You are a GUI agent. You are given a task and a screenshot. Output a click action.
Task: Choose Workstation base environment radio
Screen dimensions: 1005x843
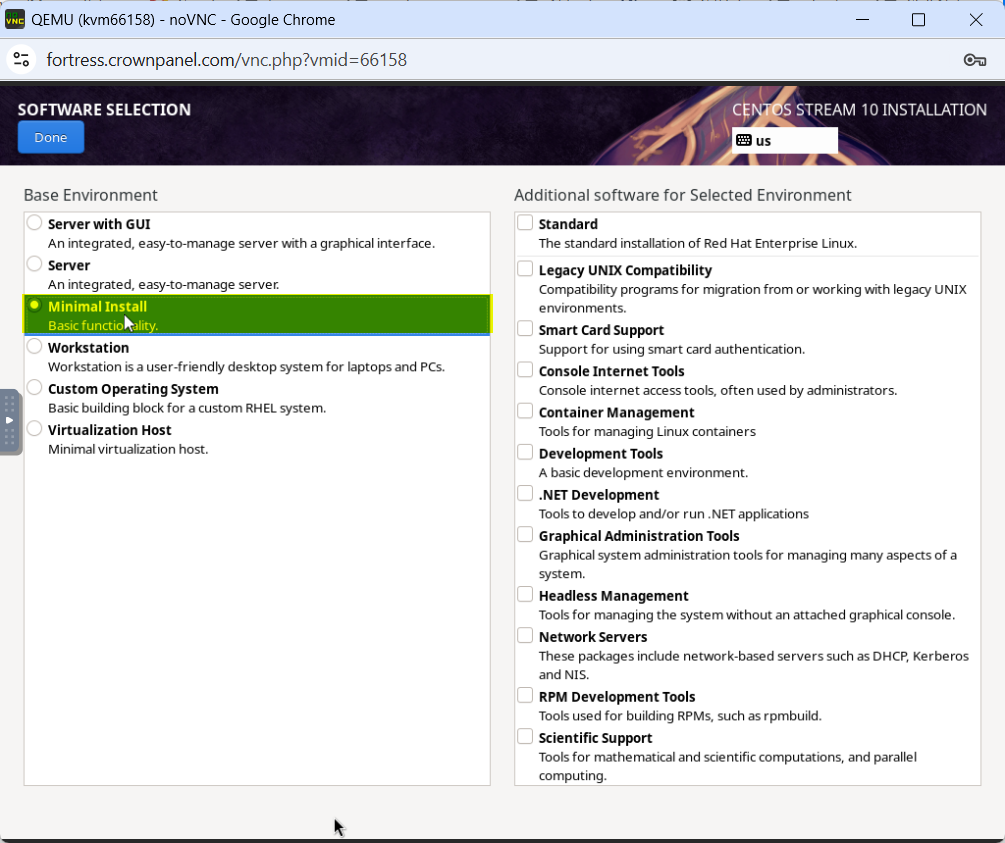pyautogui.click(x=35, y=347)
